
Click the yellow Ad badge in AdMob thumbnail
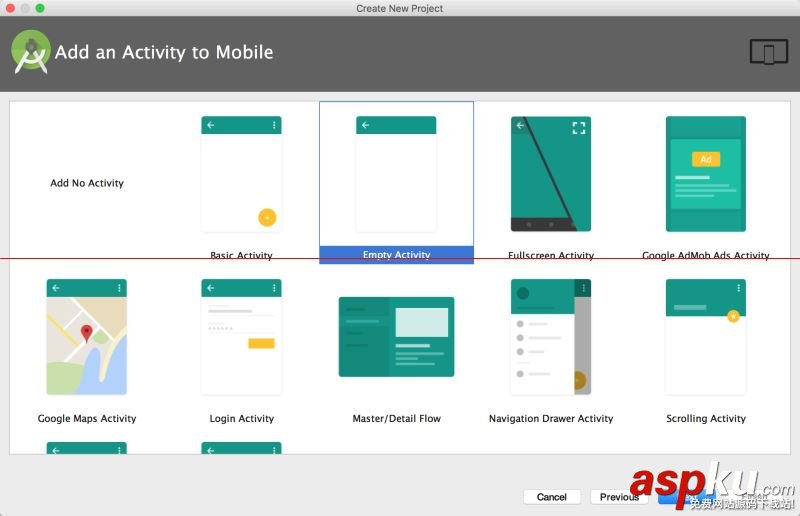click(x=706, y=159)
